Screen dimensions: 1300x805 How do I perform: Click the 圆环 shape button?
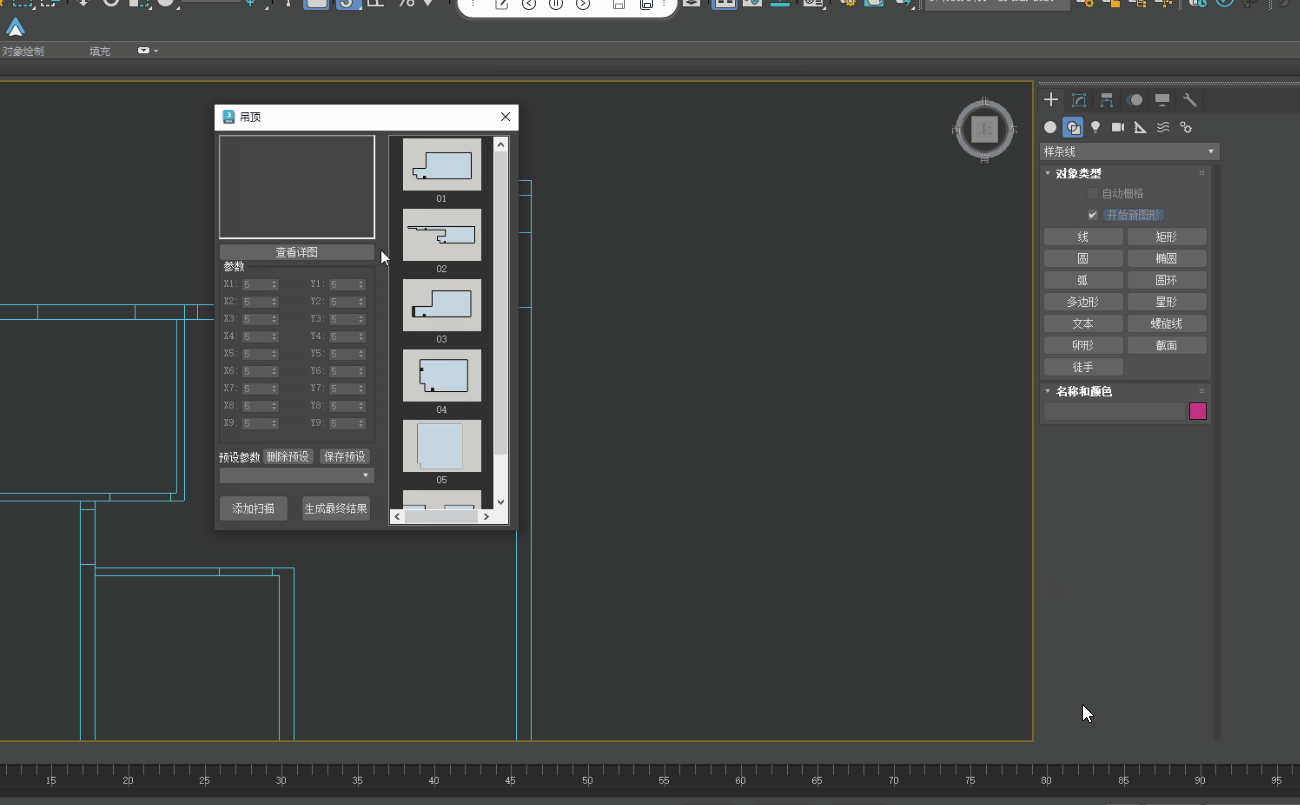pos(1167,280)
